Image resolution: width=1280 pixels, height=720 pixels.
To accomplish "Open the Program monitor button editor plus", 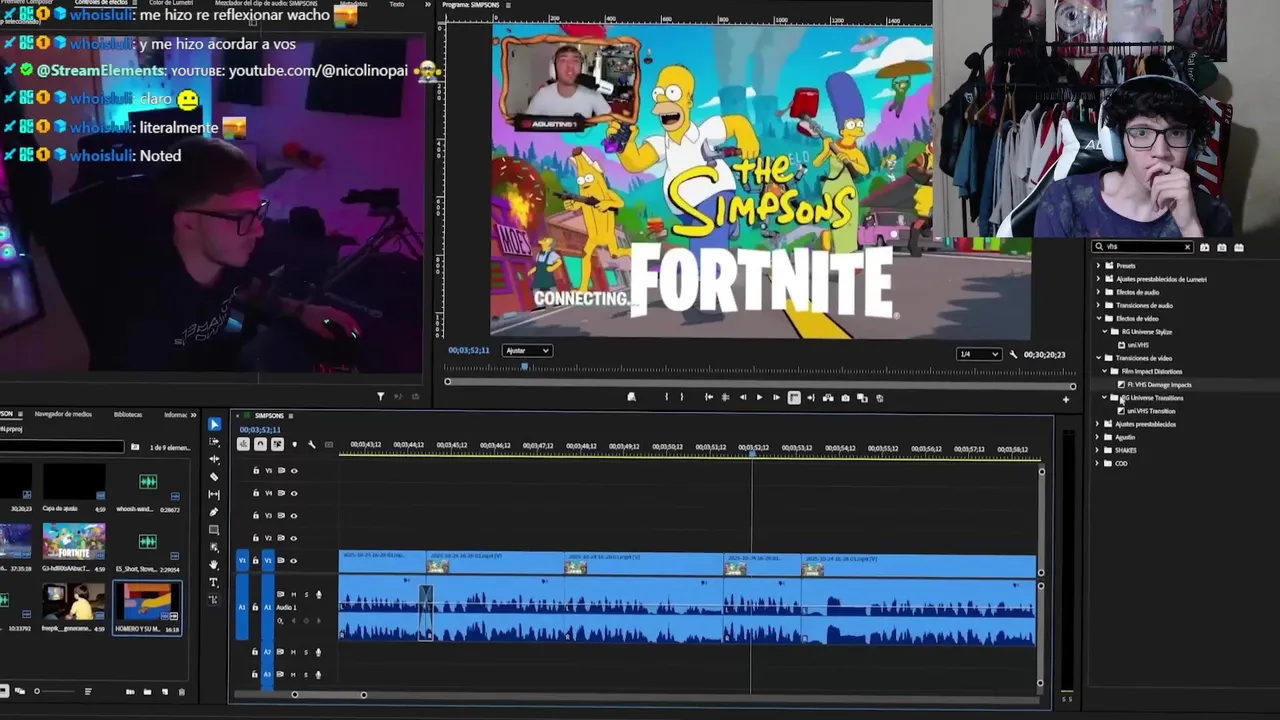I will pos(1065,400).
